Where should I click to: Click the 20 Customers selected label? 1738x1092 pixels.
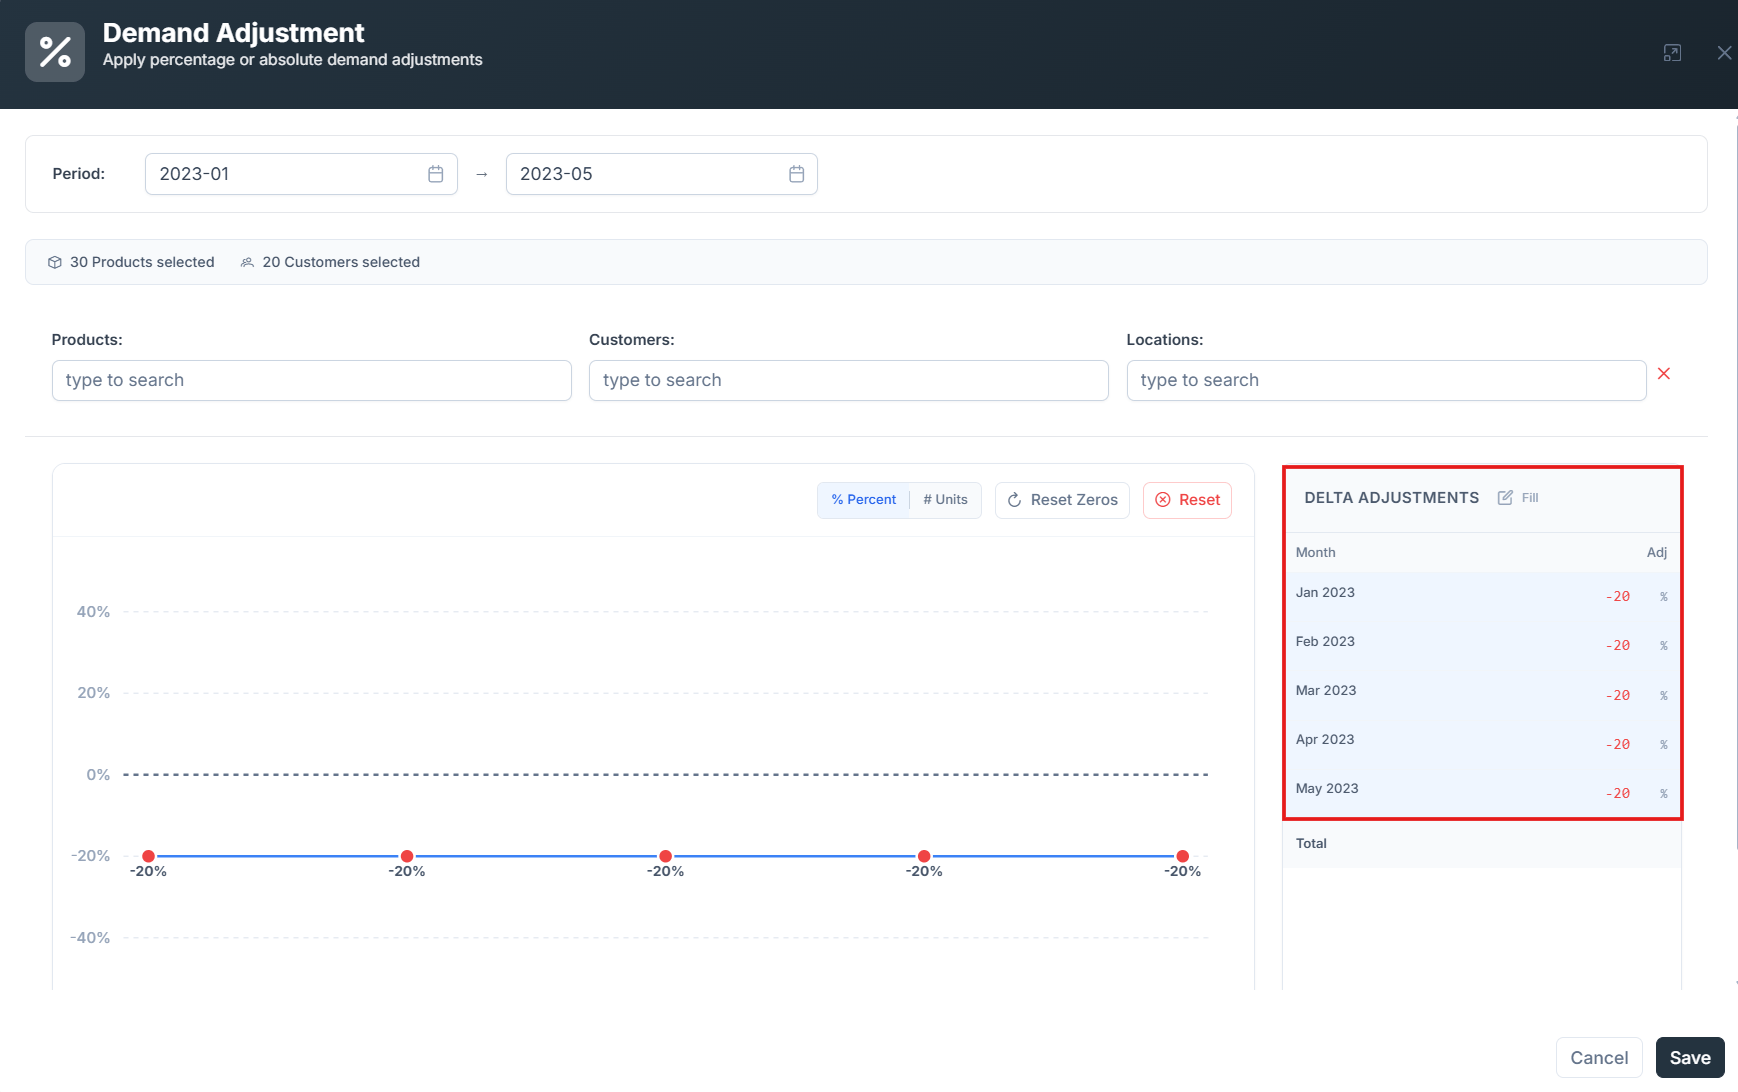click(x=341, y=262)
